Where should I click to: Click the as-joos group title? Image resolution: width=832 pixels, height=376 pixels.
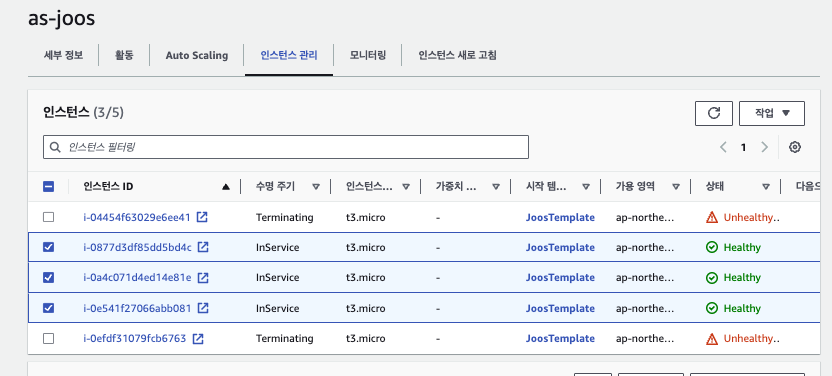tap(62, 19)
